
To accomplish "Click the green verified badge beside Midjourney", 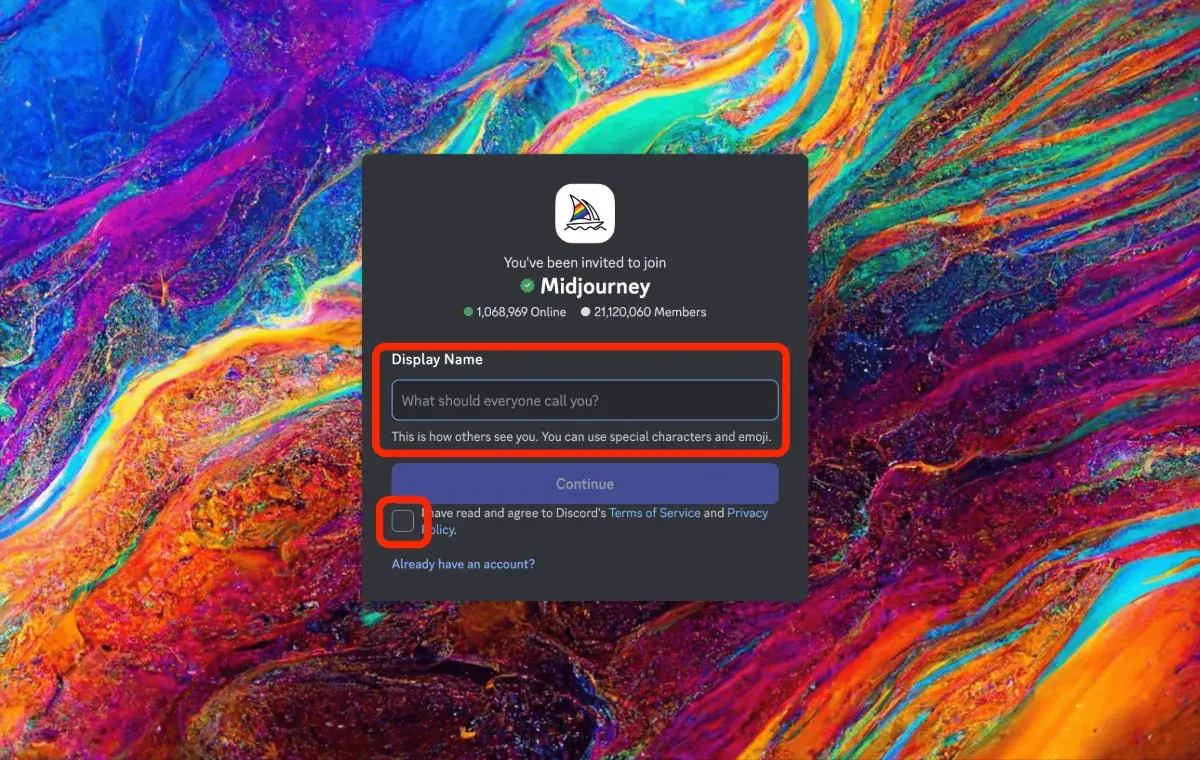I will (527, 287).
